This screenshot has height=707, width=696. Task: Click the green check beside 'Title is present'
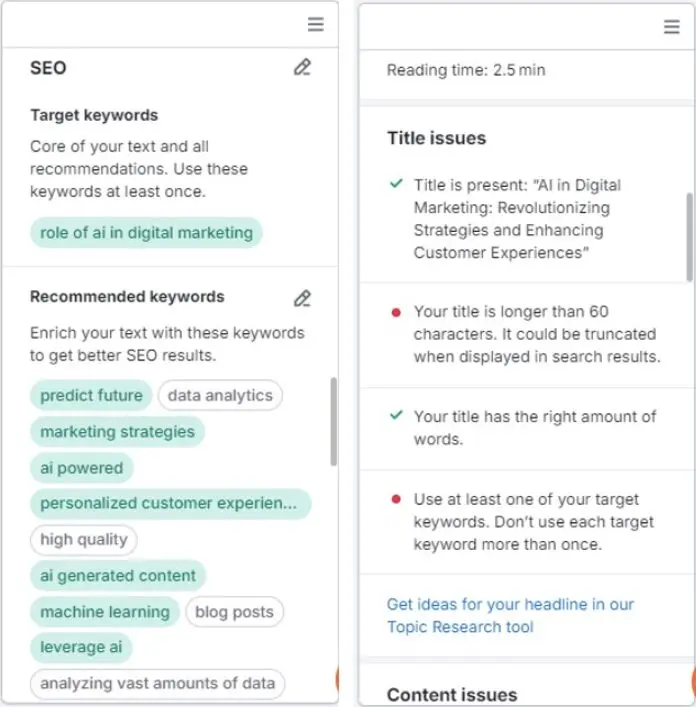coord(396,185)
